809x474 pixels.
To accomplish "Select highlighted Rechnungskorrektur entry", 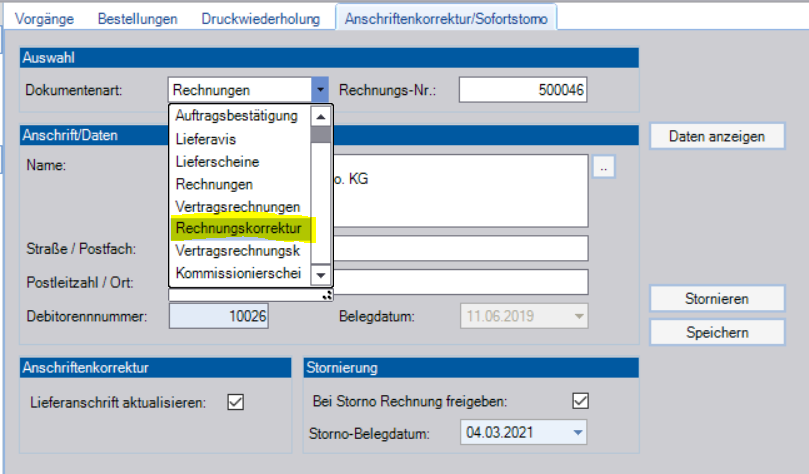I will (238, 230).
